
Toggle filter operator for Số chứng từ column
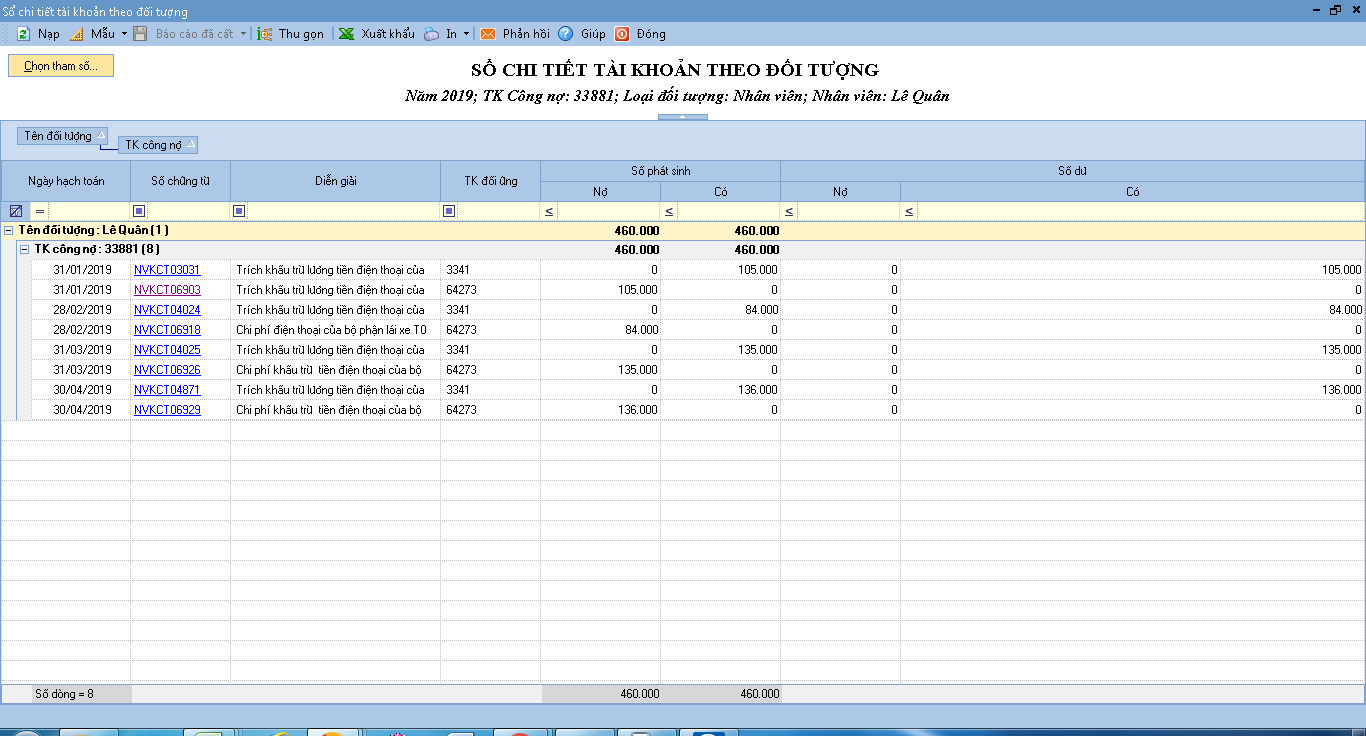point(139,211)
